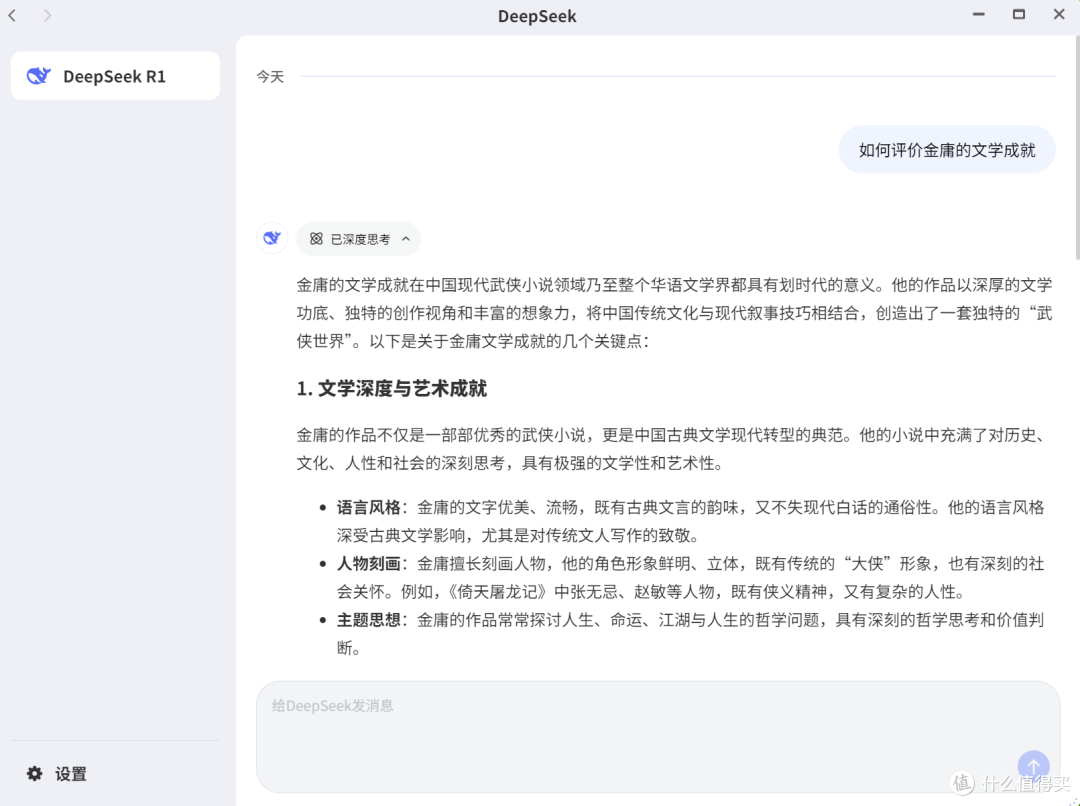Click the paragraph starting 金庸的作品不仅是一部部

pyautogui.click(x=674, y=449)
